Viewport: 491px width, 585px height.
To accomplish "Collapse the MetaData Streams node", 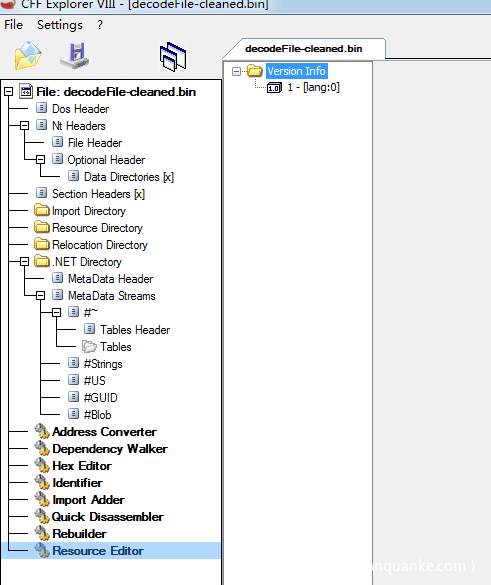I will pos(40,296).
